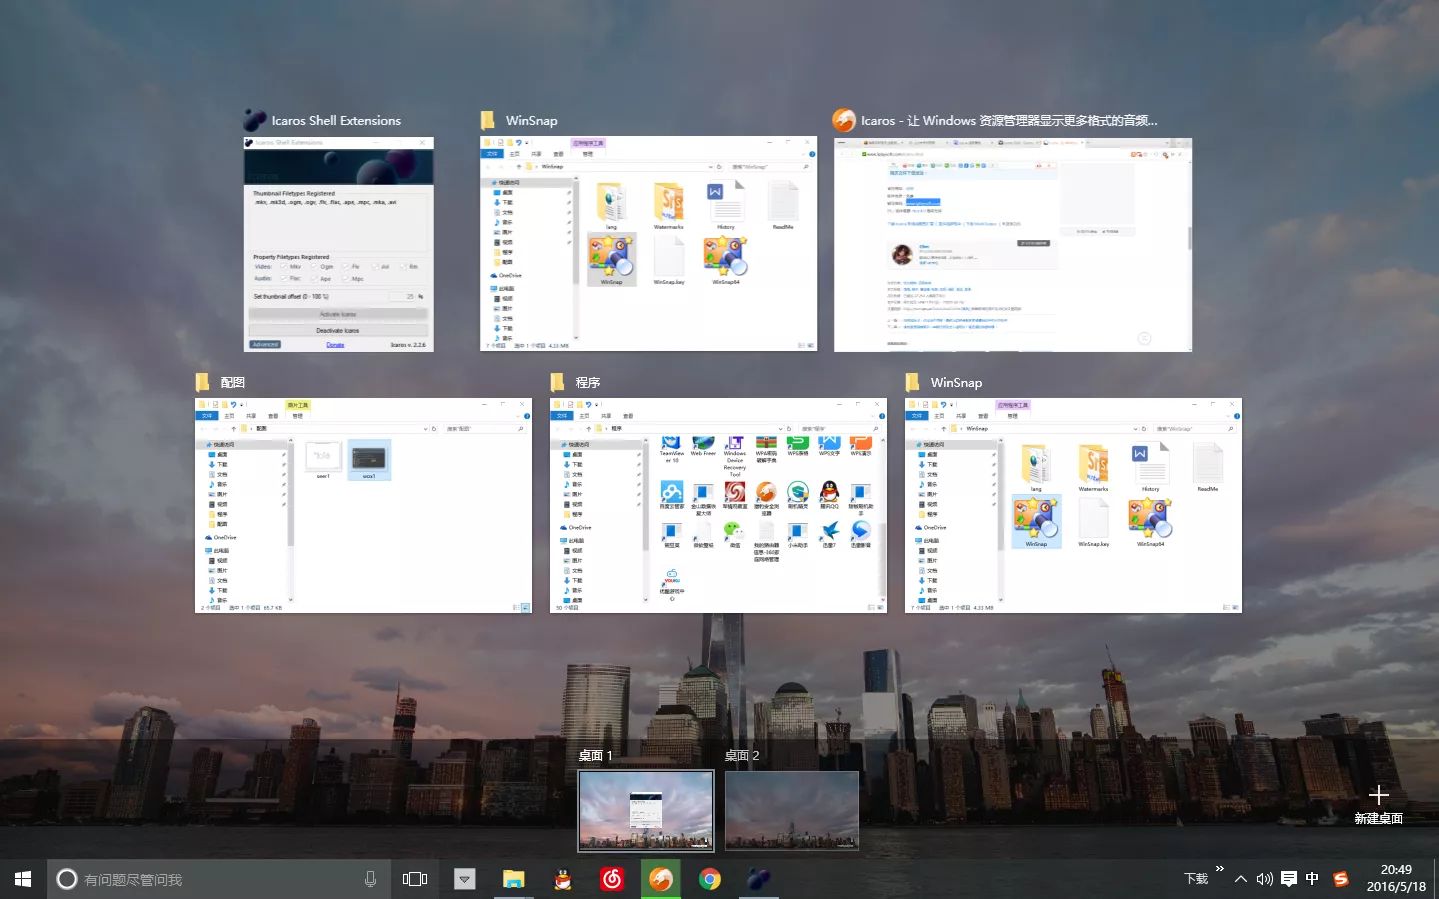The width and height of the screenshot is (1439, 899).
Task: Click the 程序 window title folder icon
Action: pos(558,382)
